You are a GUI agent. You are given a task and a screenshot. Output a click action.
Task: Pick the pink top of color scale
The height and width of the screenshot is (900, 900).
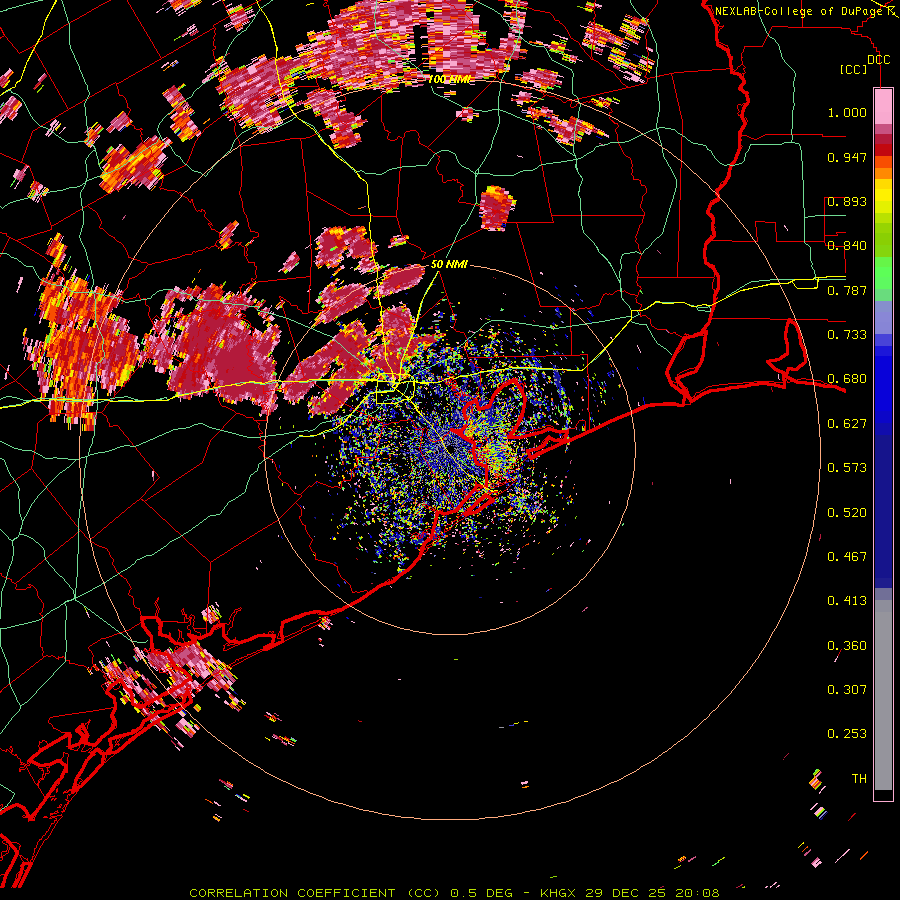tap(883, 107)
